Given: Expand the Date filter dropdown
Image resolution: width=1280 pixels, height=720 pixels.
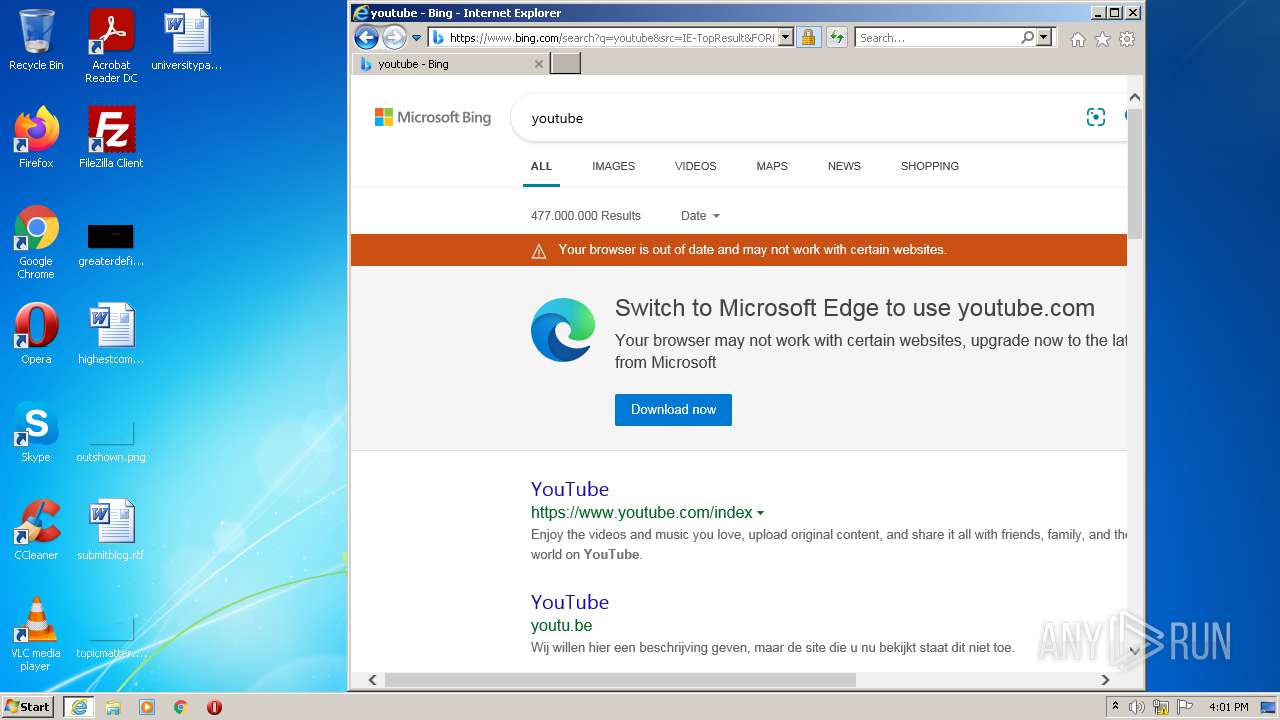Looking at the screenshot, I should pyautogui.click(x=700, y=216).
